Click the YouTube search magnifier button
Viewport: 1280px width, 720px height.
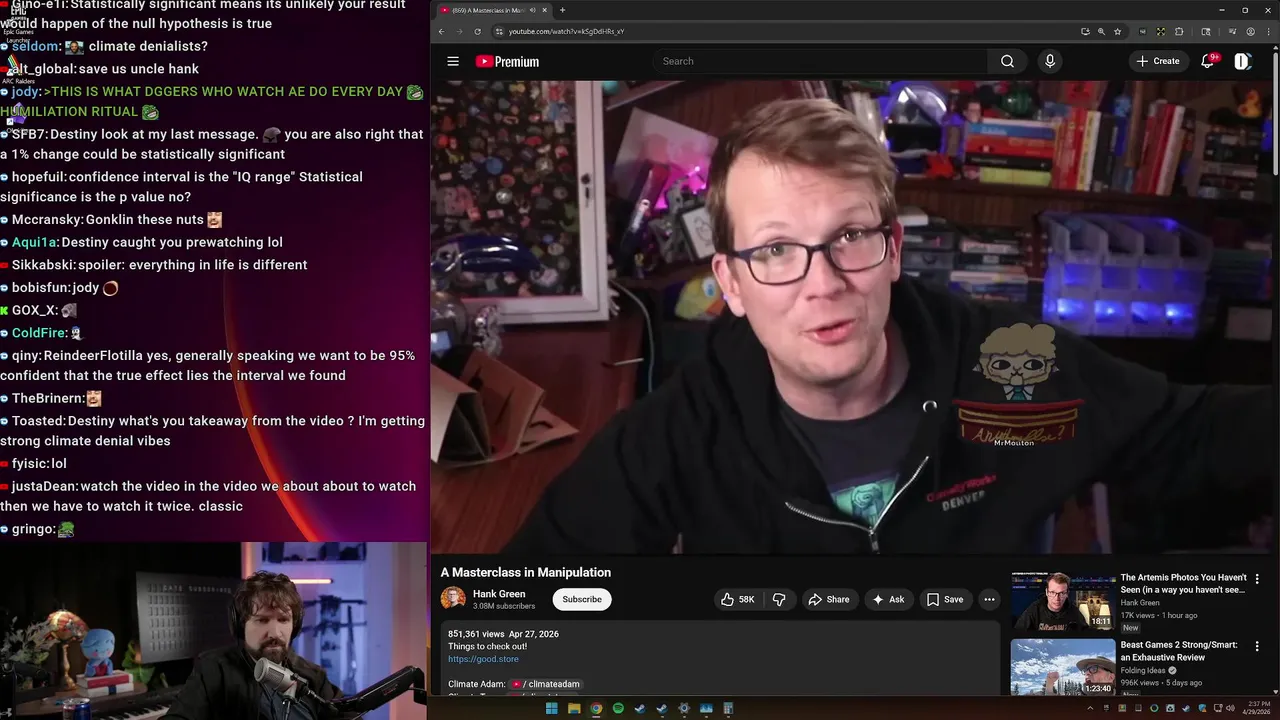point(1007,61)
